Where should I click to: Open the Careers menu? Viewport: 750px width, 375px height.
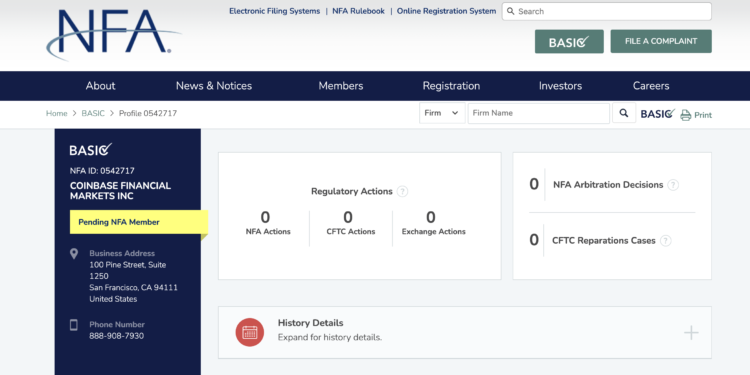(651, 86)
